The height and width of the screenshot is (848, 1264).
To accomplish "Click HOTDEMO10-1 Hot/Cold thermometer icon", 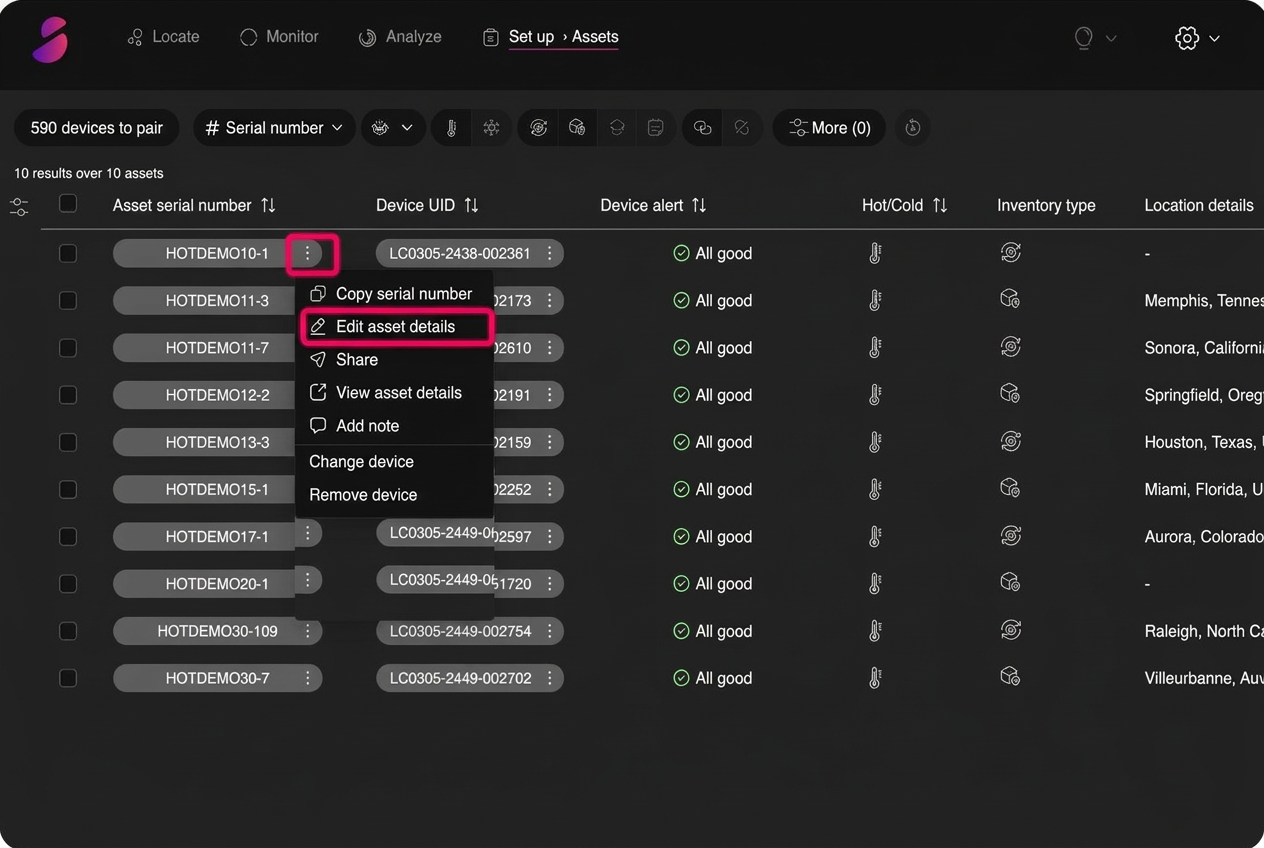I will [x=875, y=253].
